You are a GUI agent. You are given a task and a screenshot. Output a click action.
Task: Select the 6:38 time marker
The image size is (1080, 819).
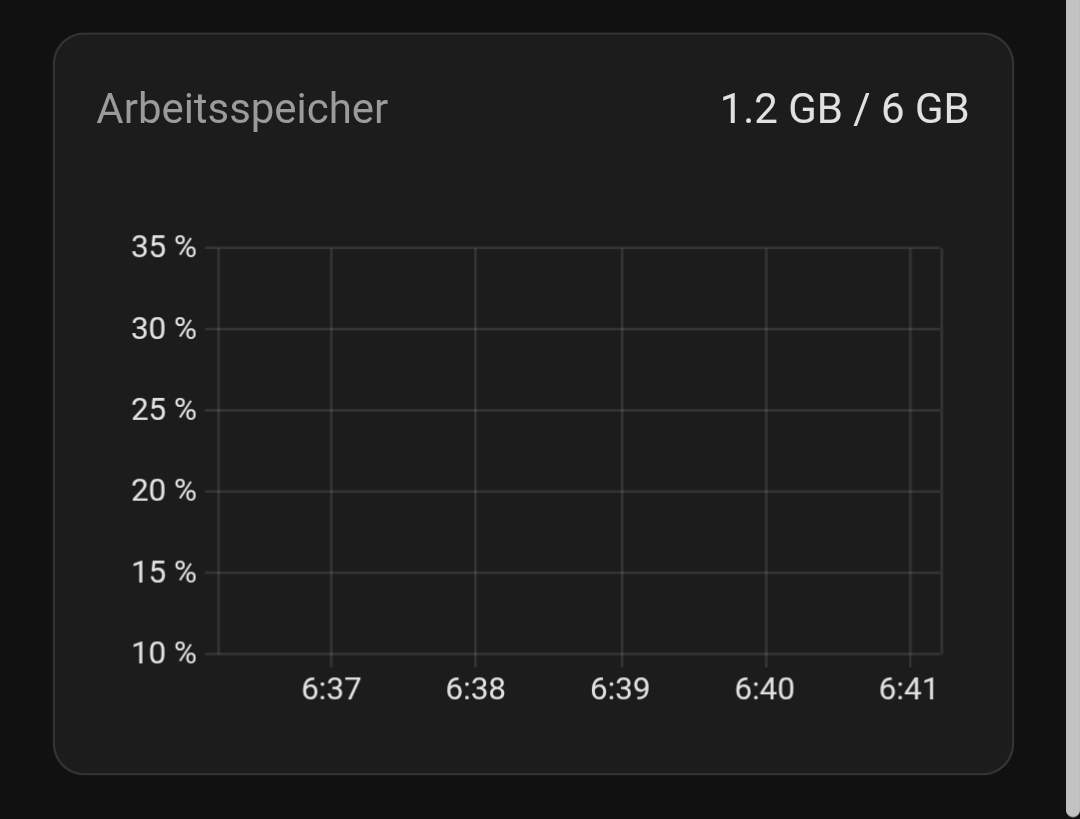pyautogui.click(x=475, y=690)
